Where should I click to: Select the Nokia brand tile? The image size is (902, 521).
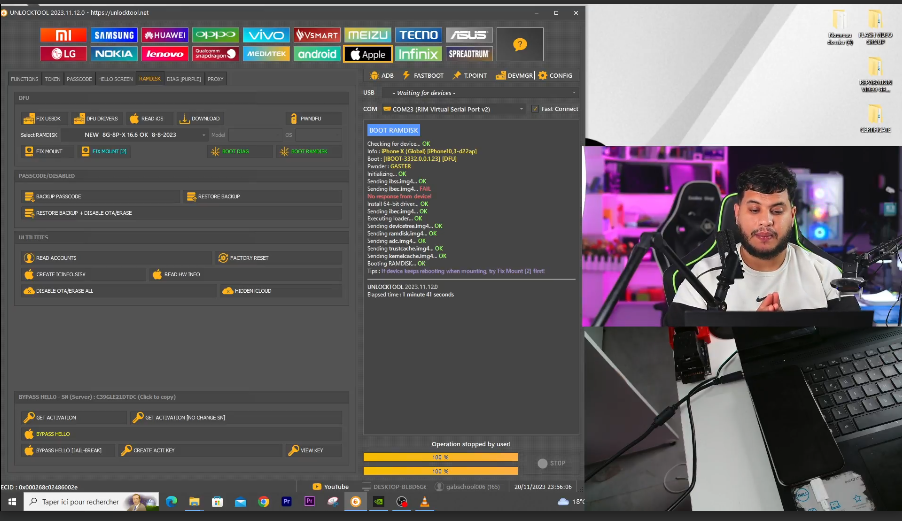click(114, 54)
